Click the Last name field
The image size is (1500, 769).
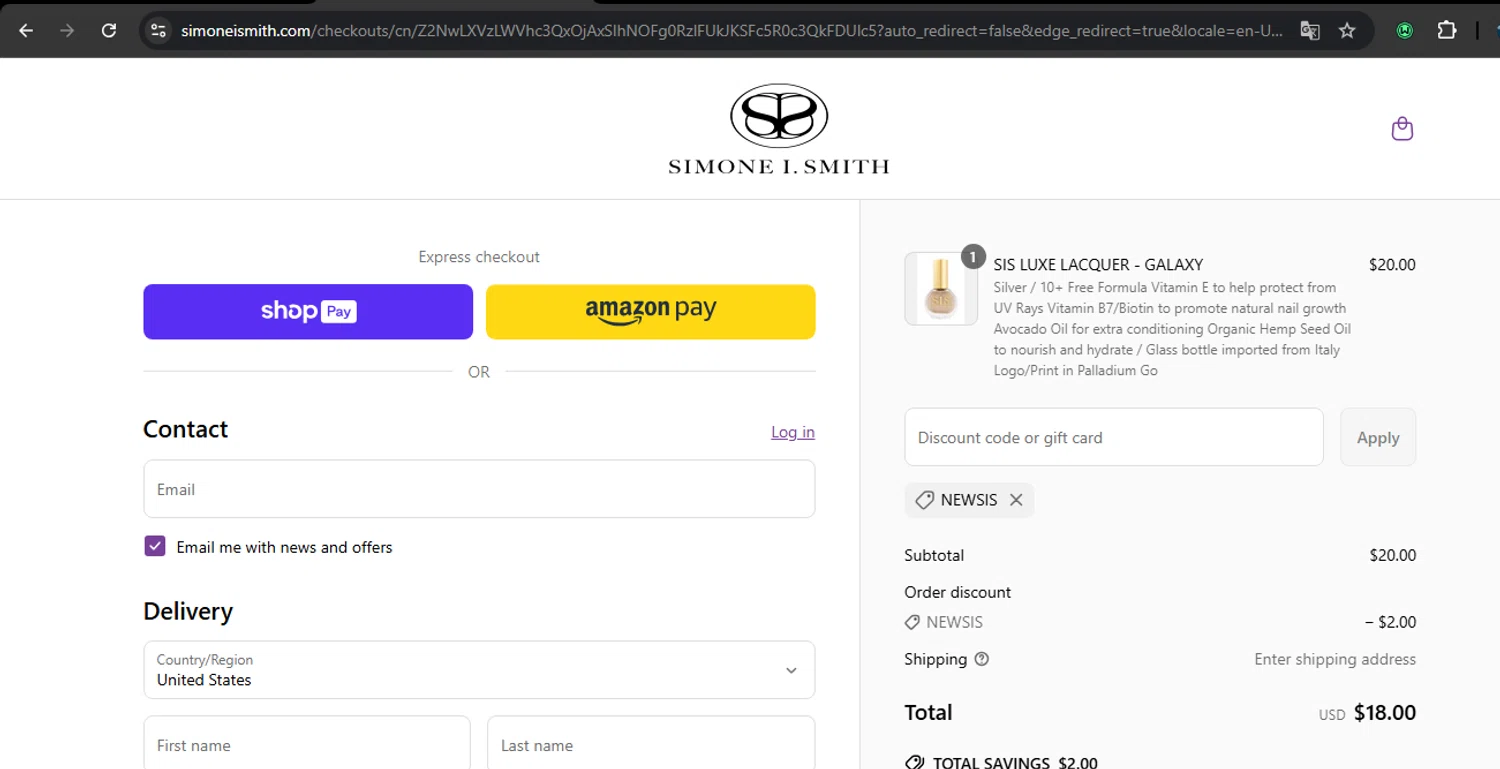(651, 745)
